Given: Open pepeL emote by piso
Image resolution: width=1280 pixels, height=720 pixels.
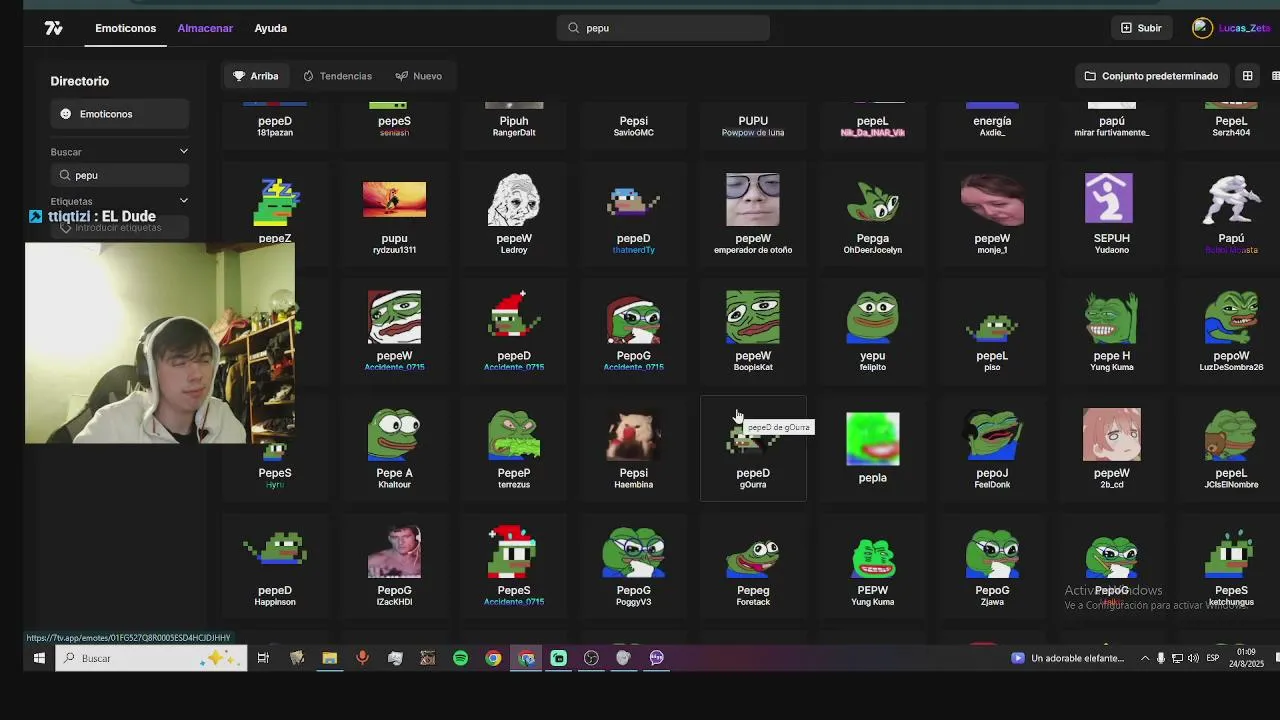Looking at the screenshot, I should coord(992,330).
